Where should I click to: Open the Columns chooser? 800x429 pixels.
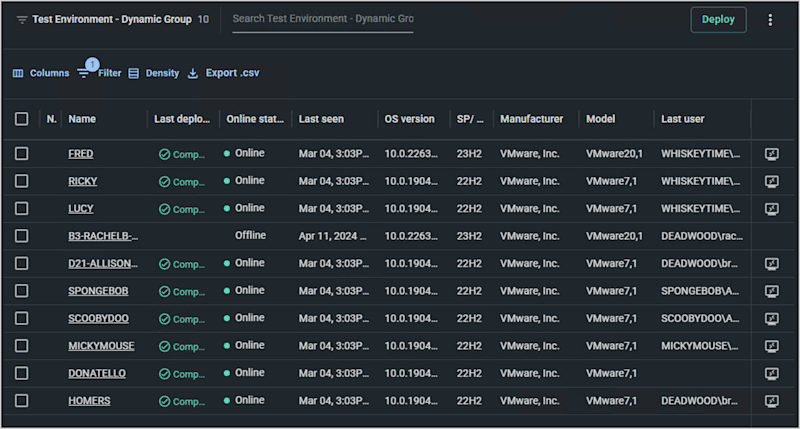41,73
